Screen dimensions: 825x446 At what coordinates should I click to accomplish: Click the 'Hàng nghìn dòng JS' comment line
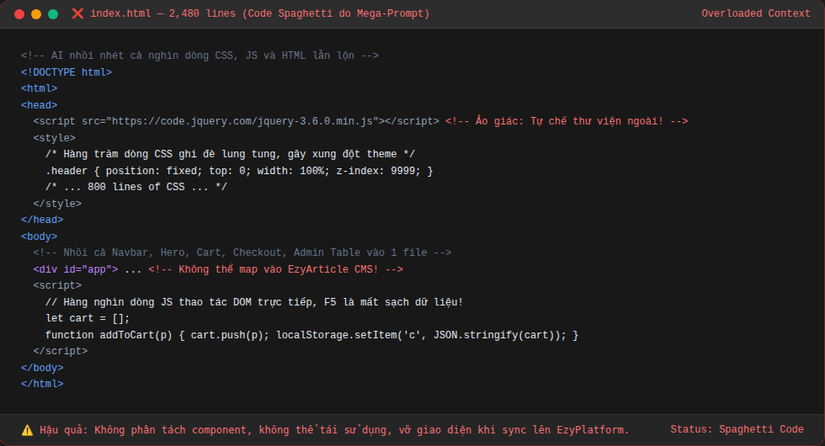[x=254, y=302]
